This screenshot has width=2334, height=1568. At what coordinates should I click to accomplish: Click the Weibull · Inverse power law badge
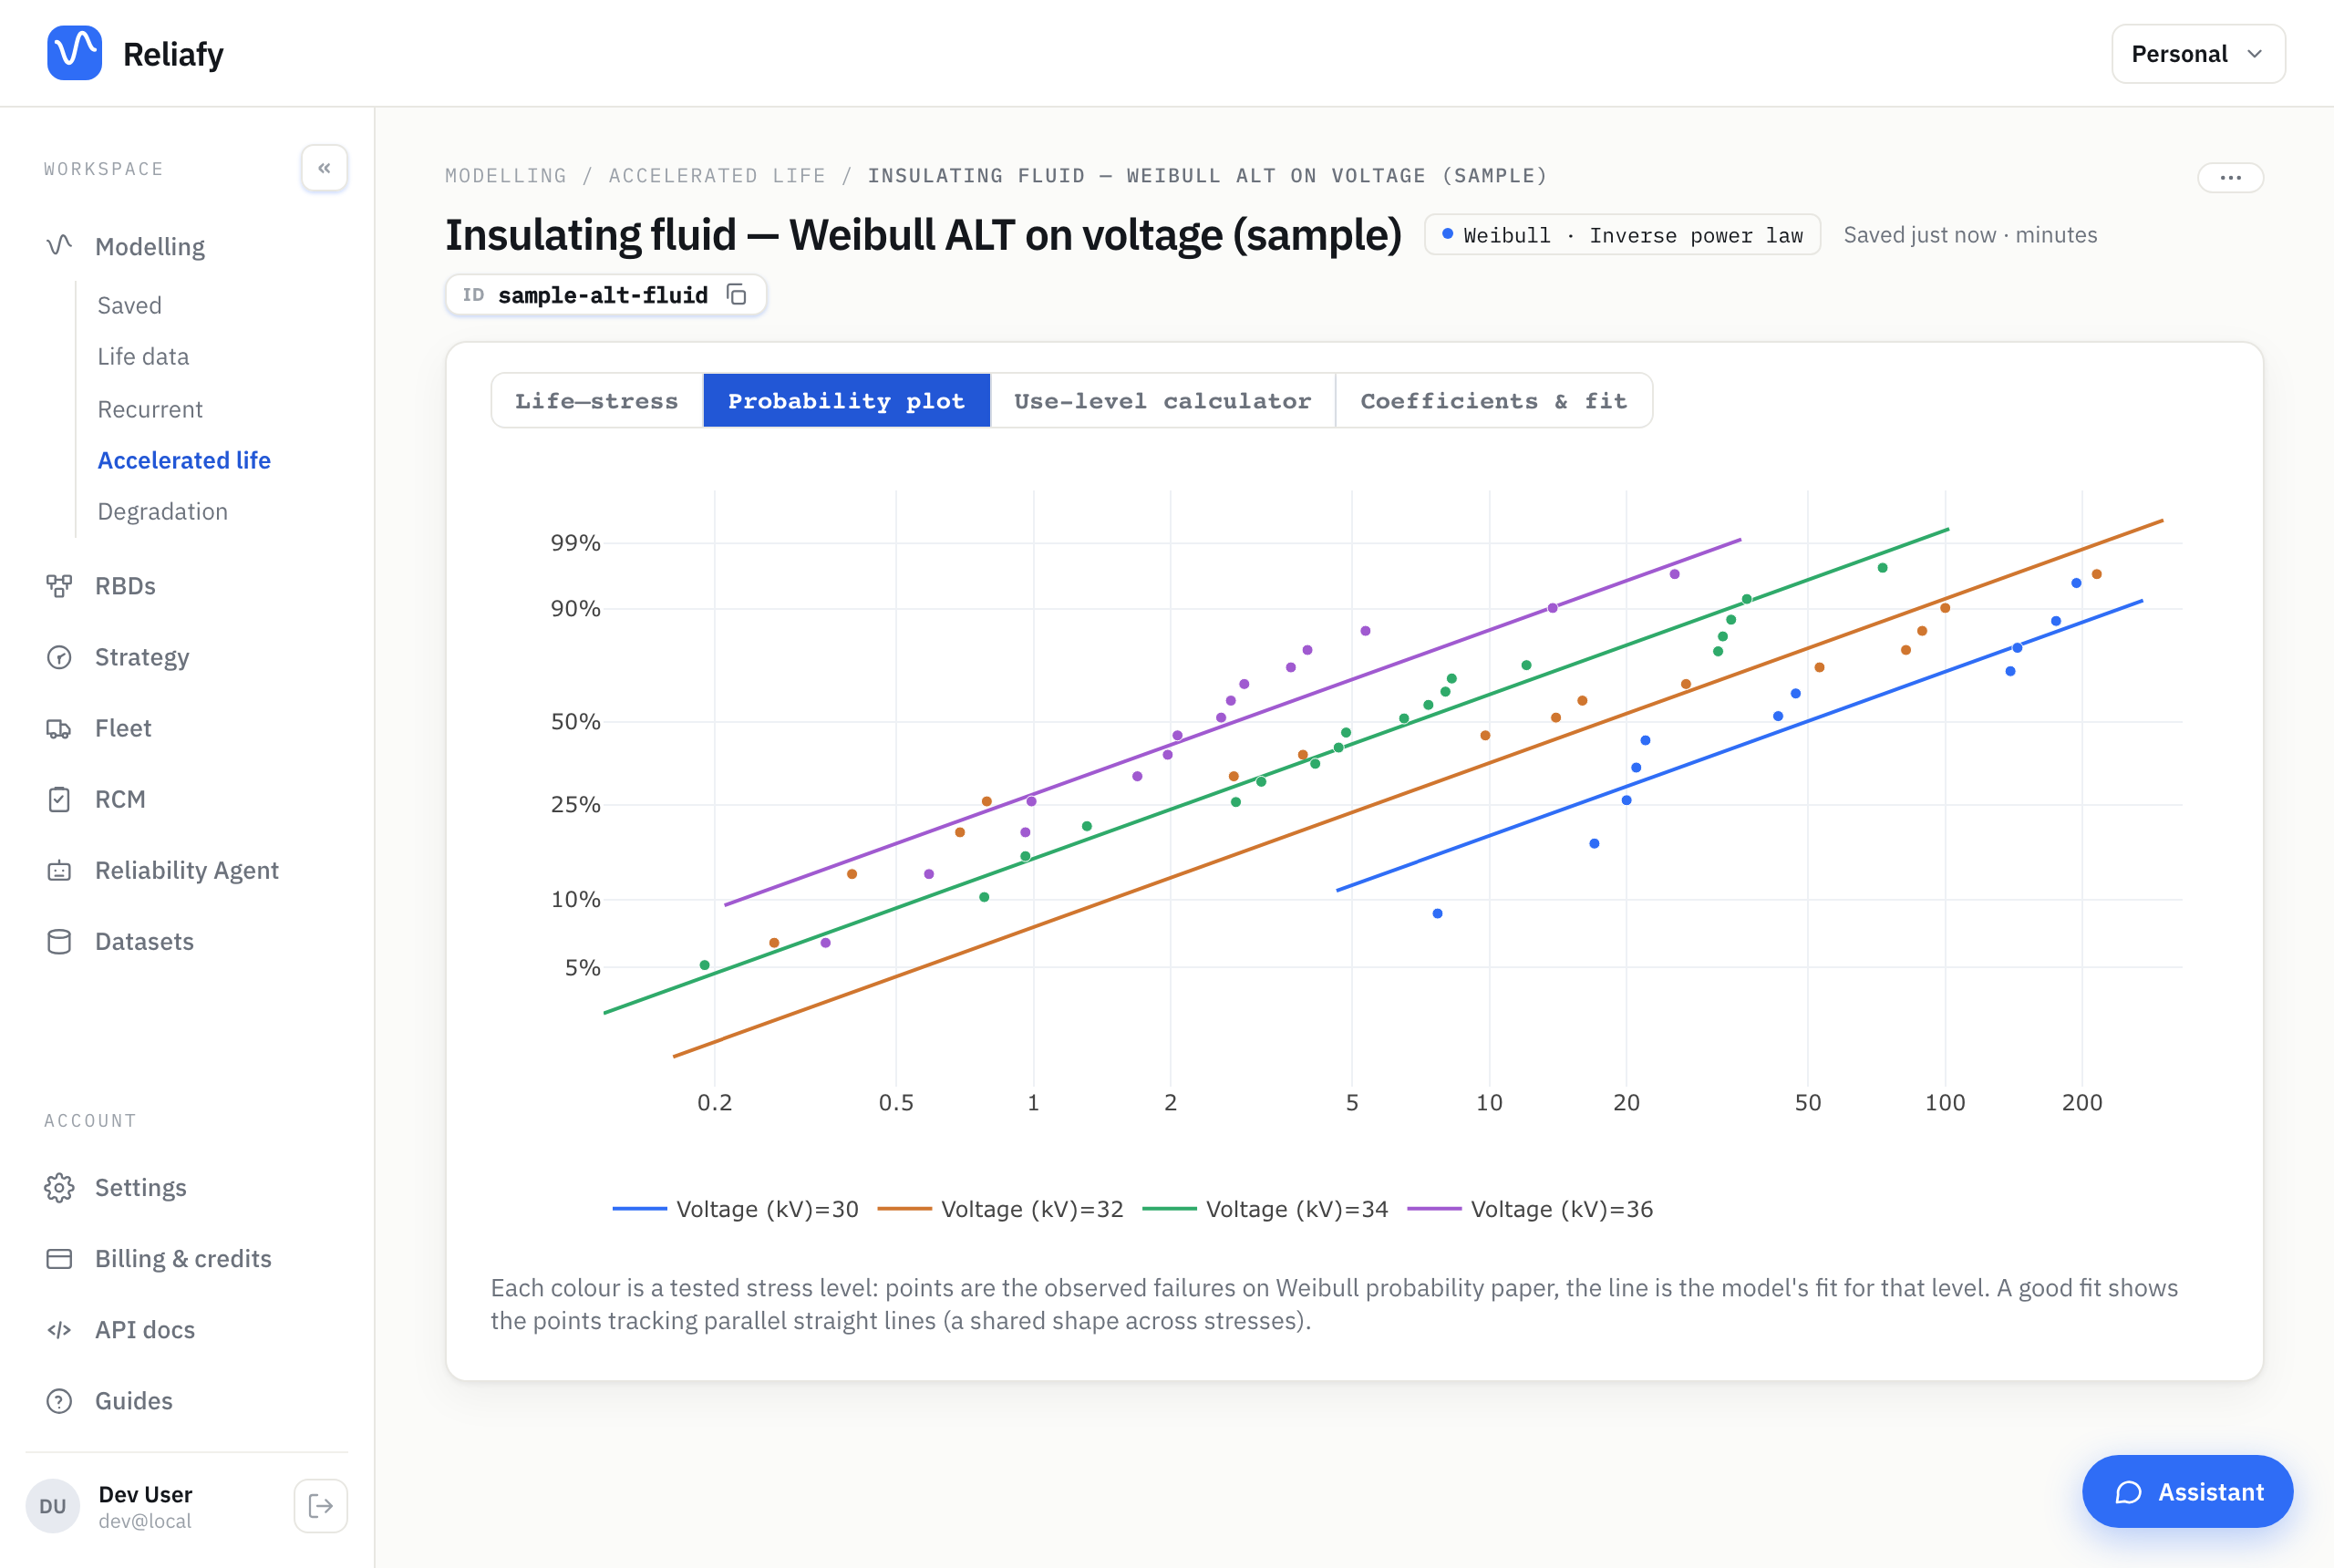[x=1622, y=235]
